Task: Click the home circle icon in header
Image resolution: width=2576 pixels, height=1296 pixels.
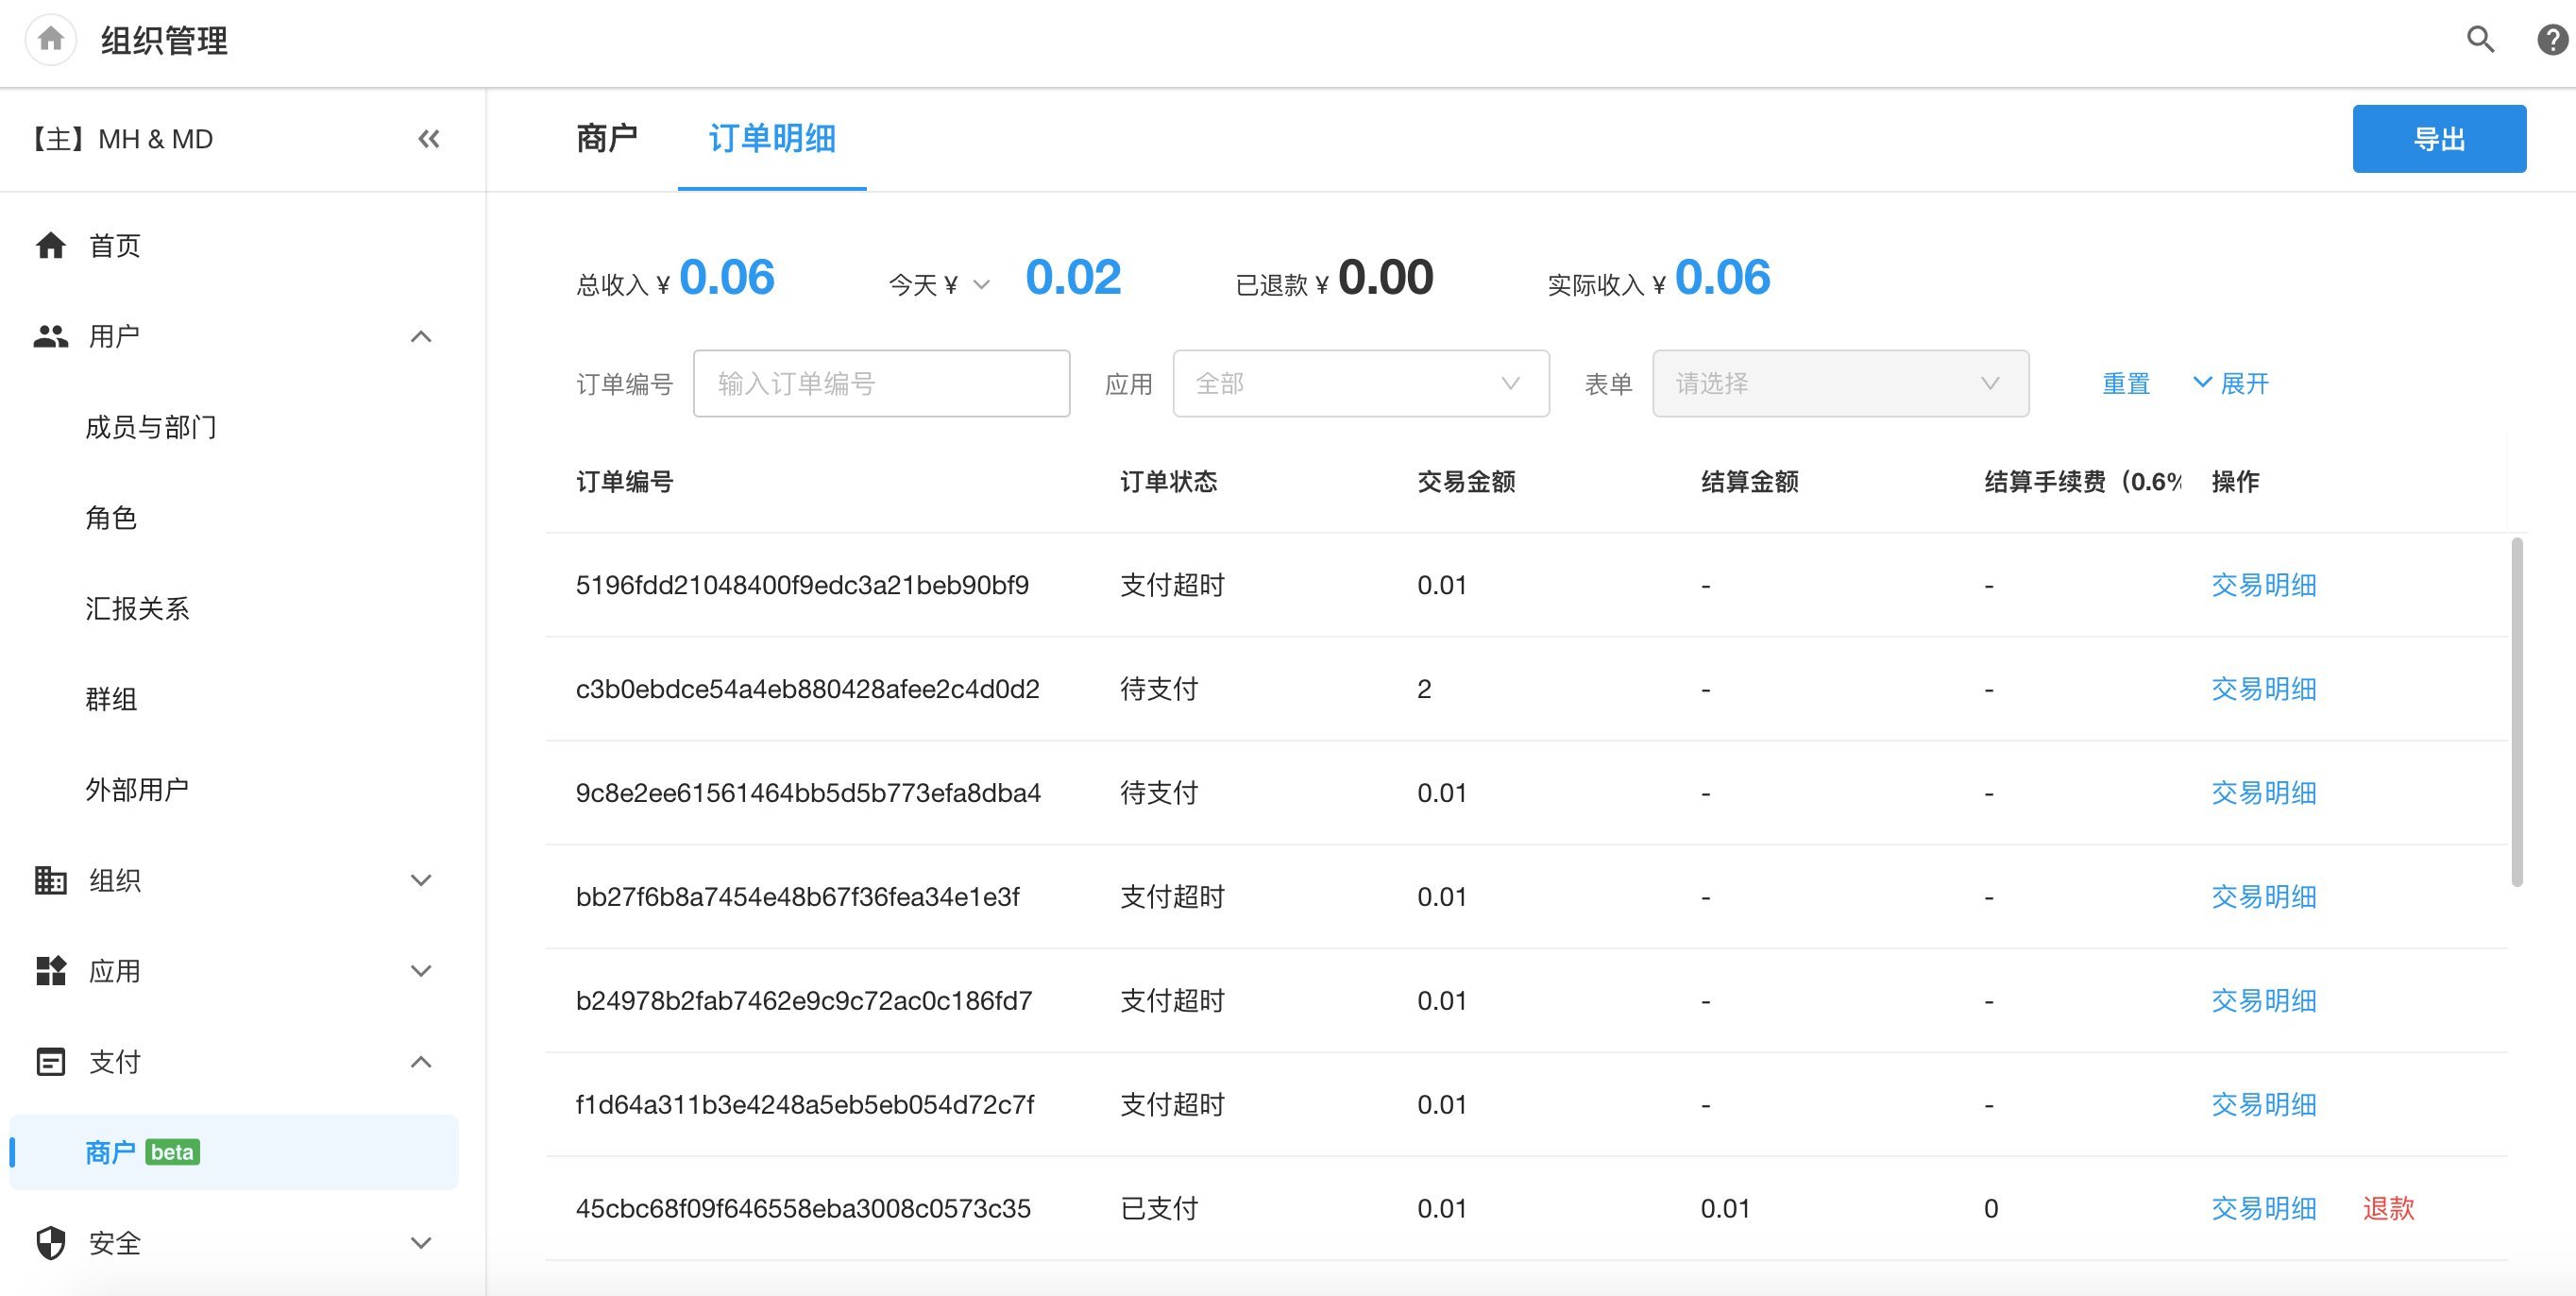Action: [x=50, y=40]
